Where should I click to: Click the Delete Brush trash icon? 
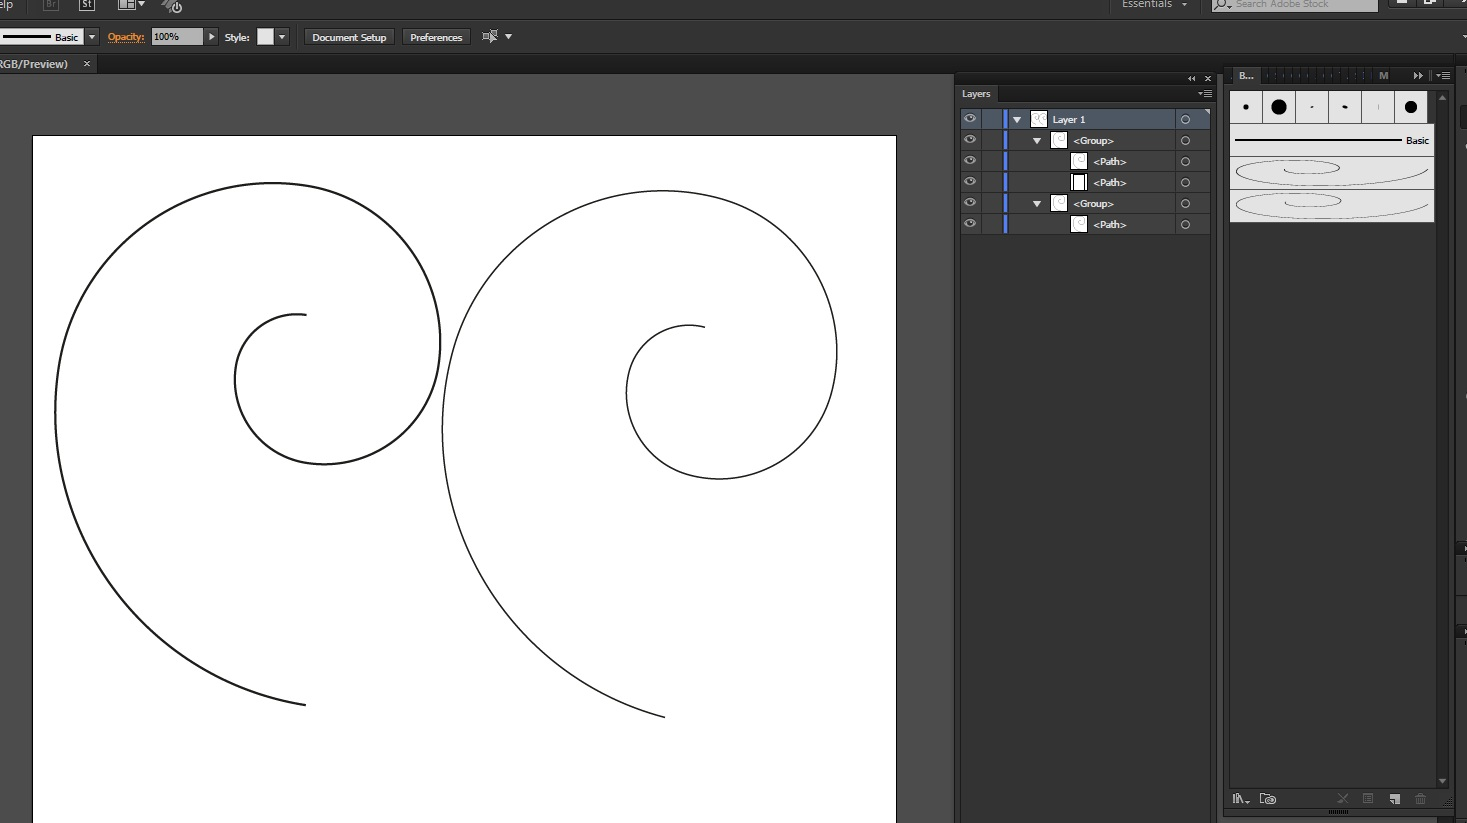coord(1420,799)
